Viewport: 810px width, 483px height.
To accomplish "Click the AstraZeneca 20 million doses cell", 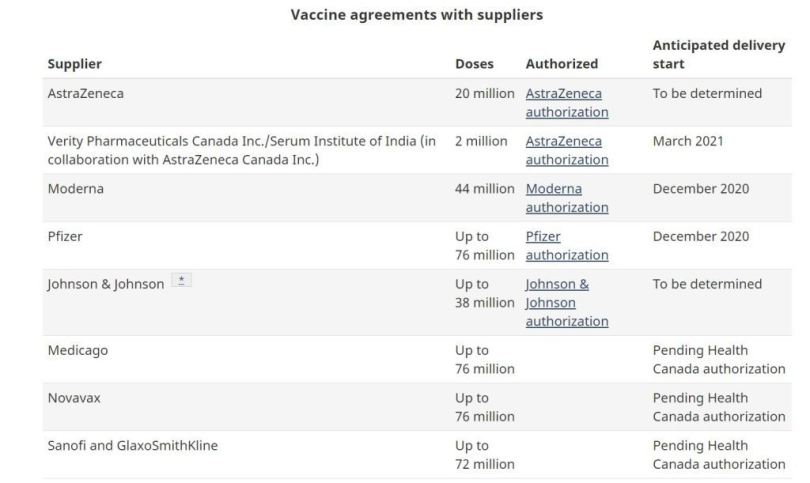I will click(x=484, y=94).
